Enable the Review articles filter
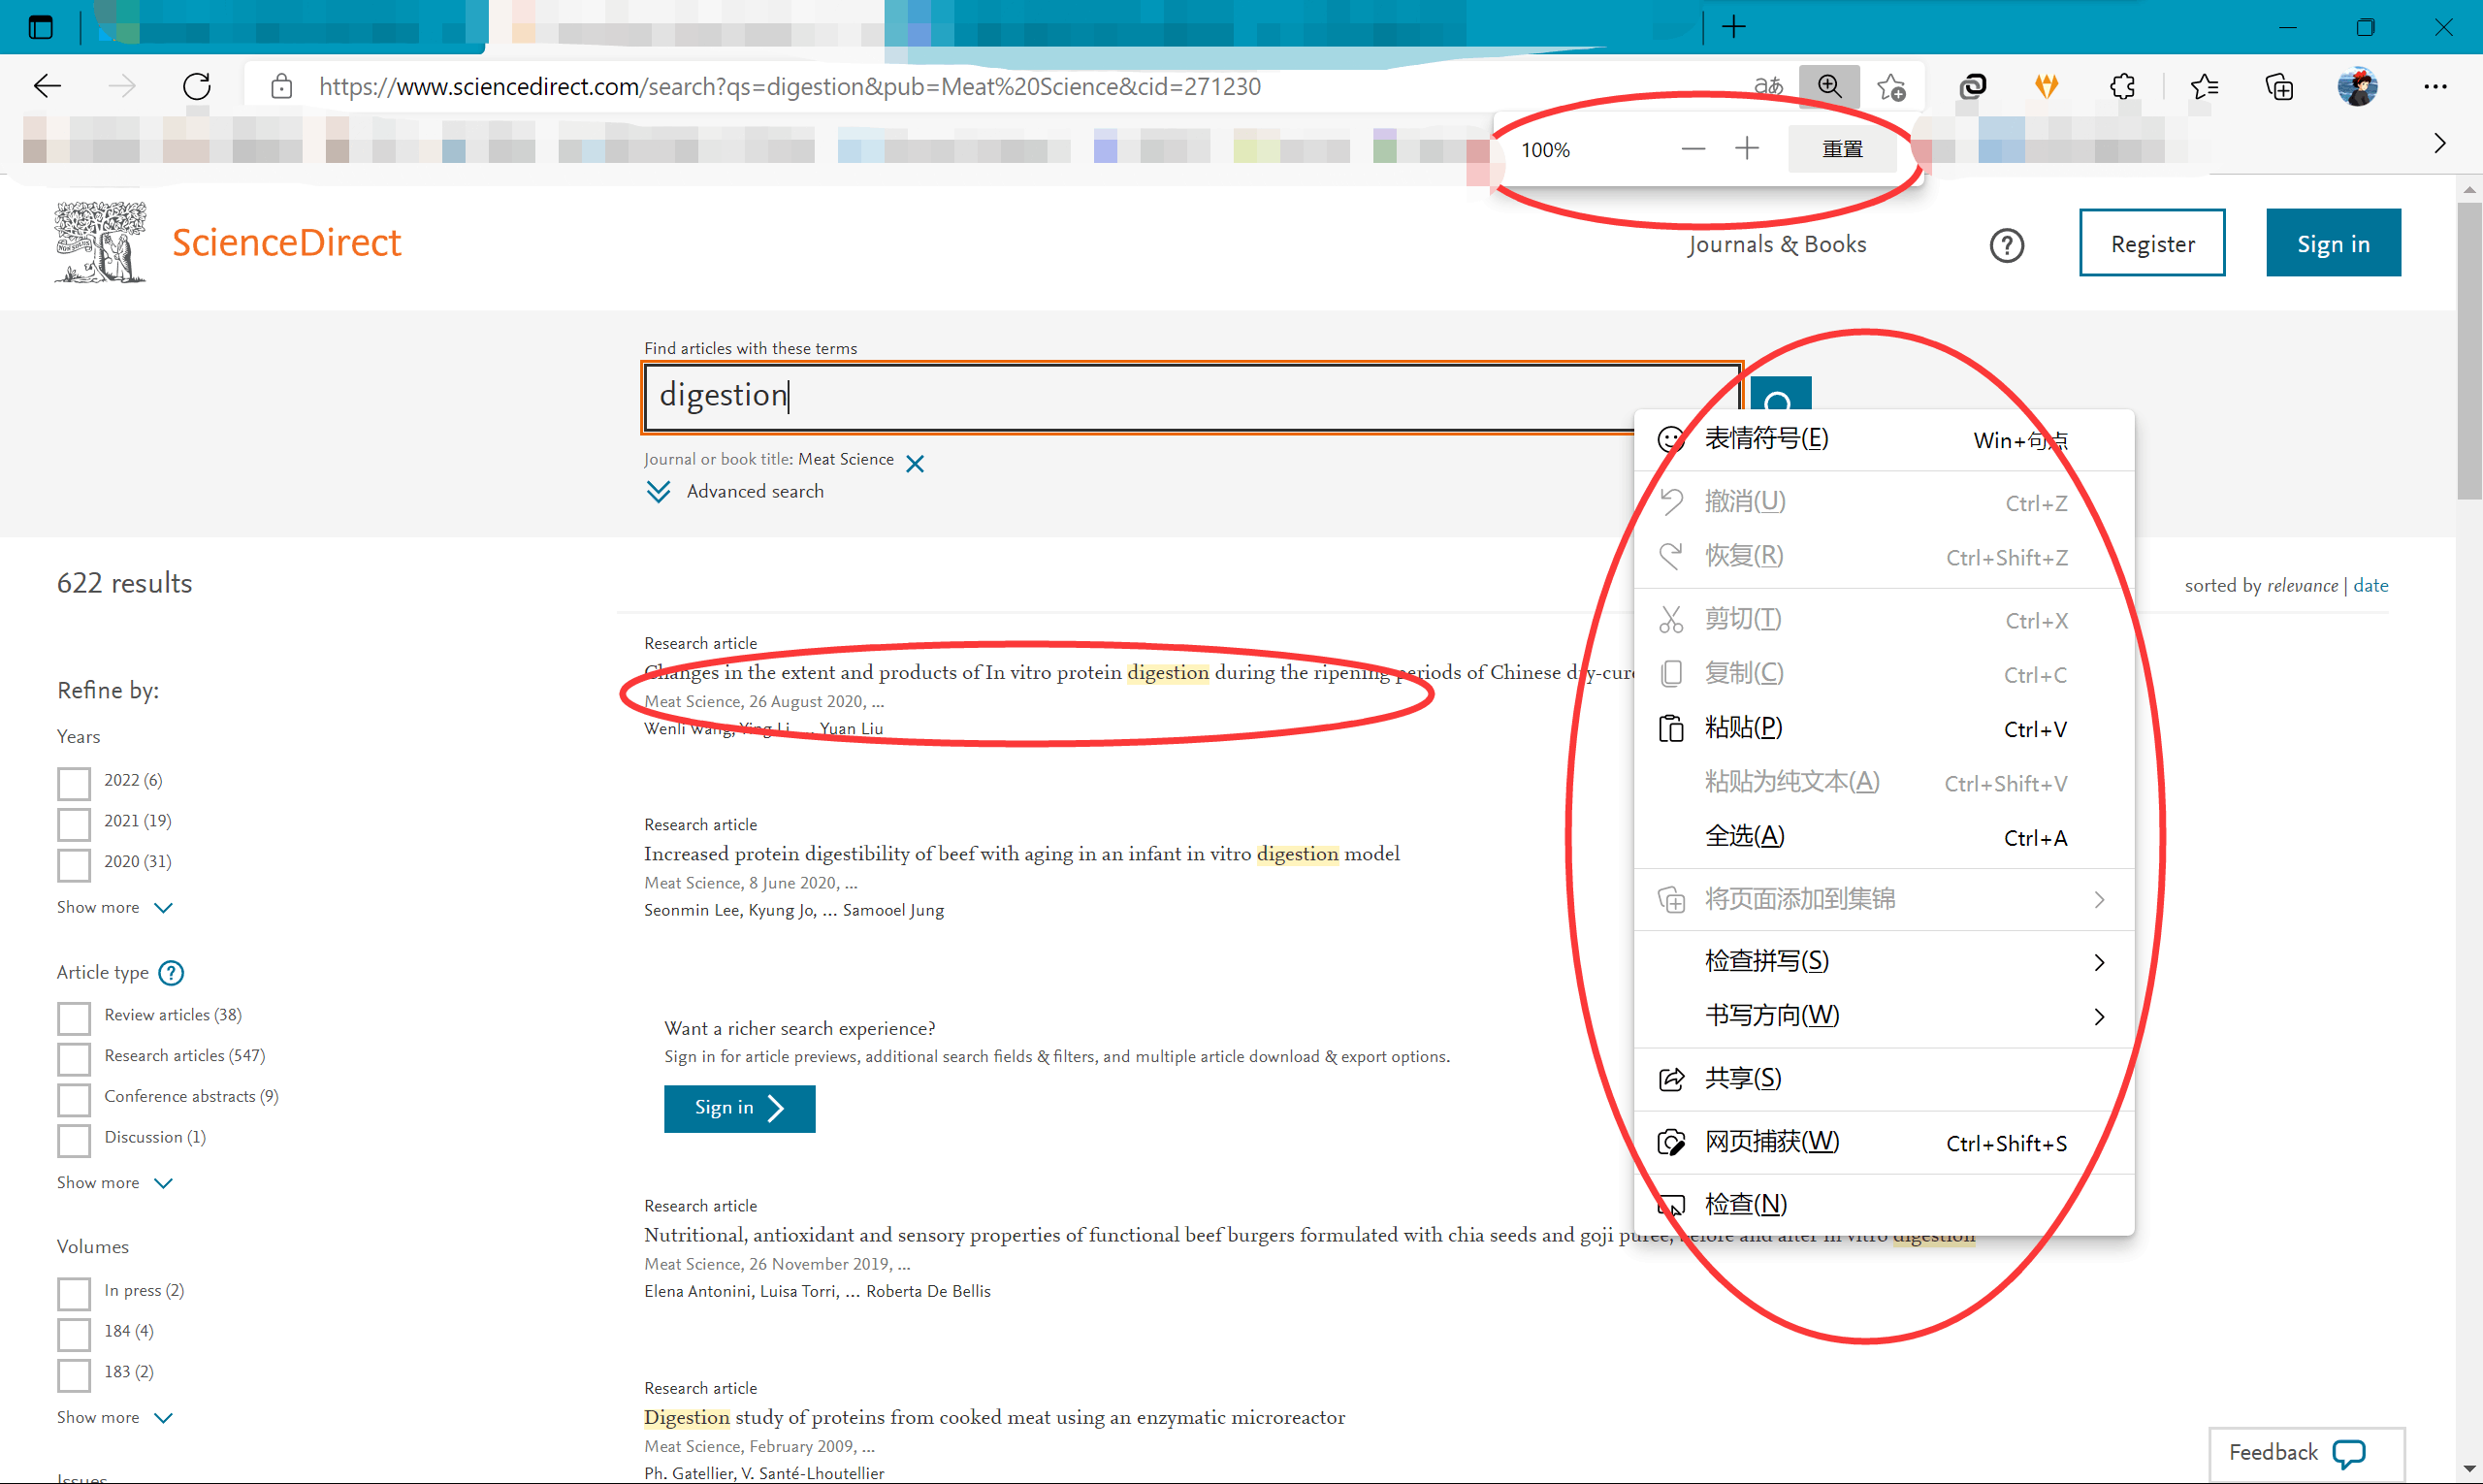 point(74,1017)
